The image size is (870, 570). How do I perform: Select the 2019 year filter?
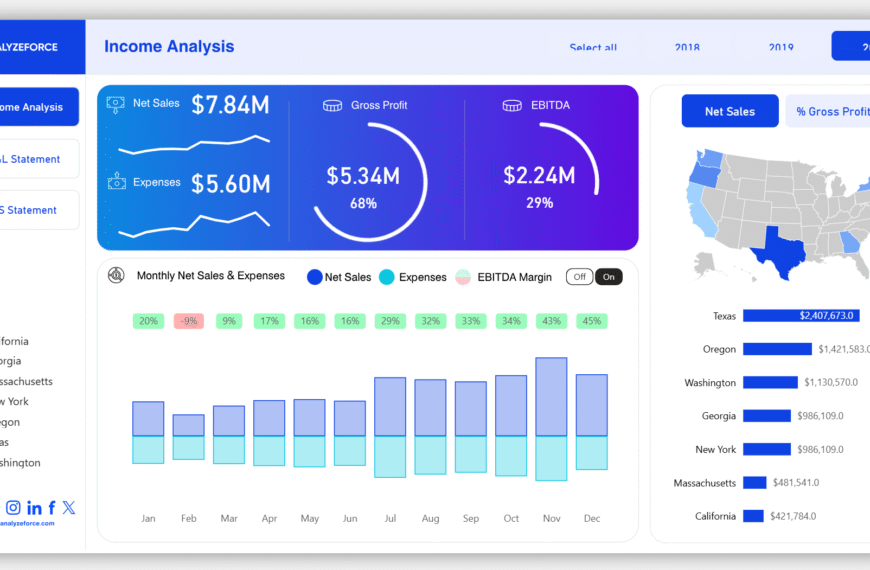click(781, 47)
